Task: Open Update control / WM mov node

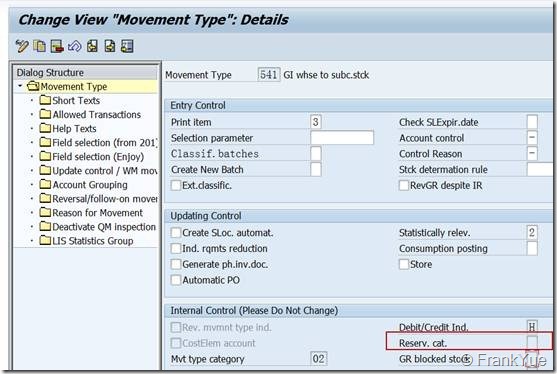Action: tap(98, 171)
